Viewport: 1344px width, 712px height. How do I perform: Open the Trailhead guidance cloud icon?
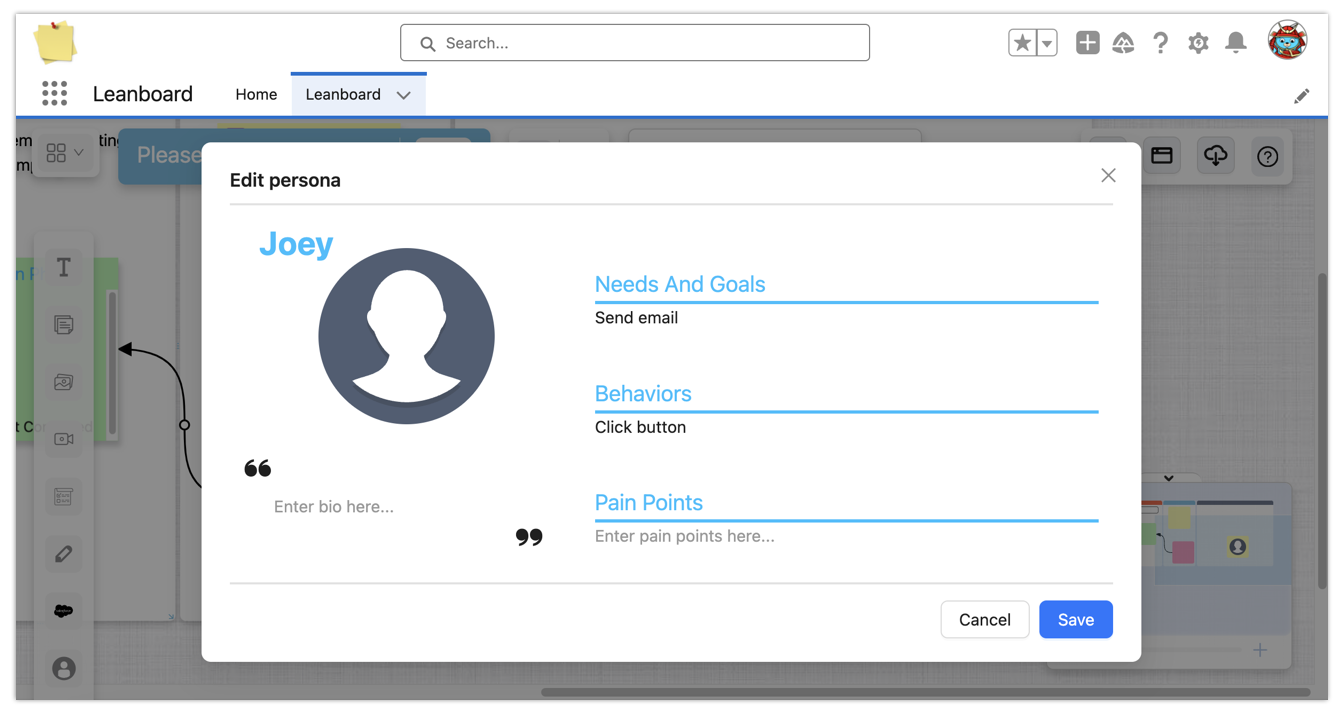coord(1123,43)
